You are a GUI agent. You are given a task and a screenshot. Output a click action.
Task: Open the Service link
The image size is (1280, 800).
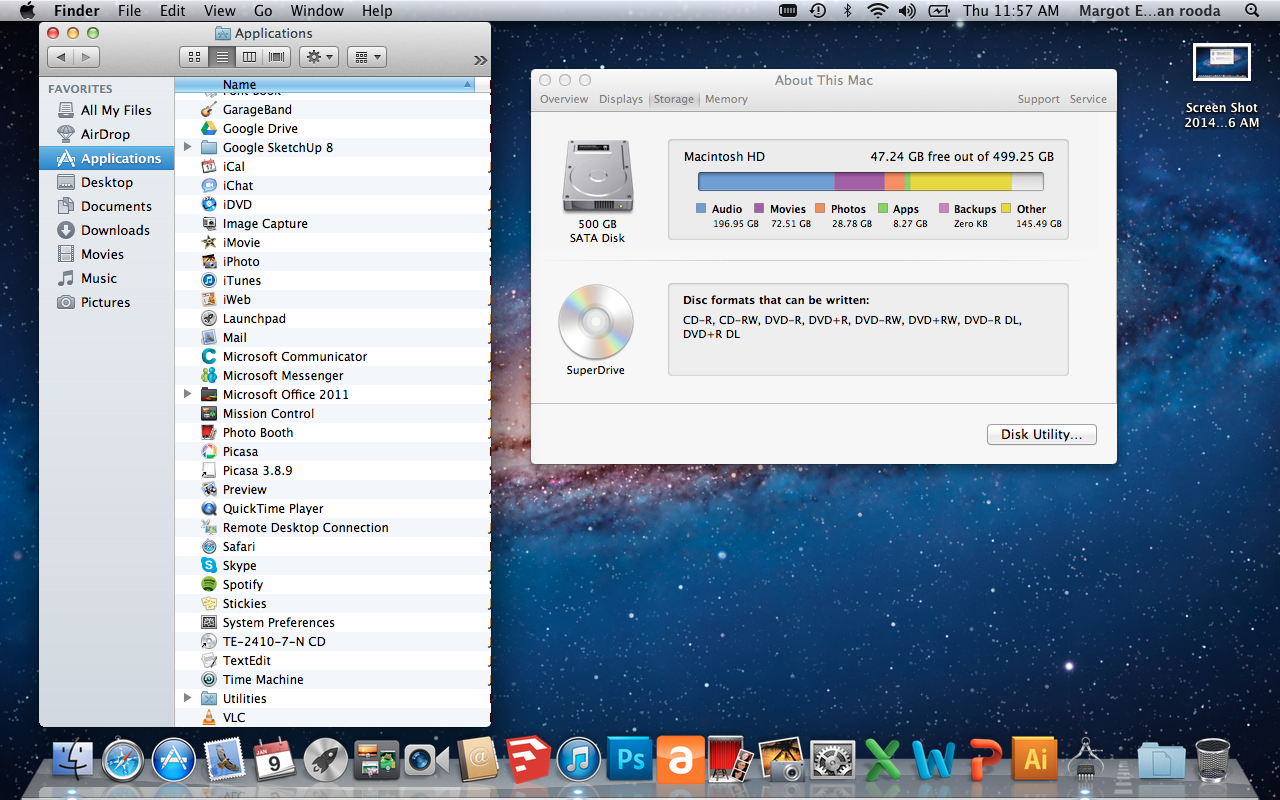[1088, 99]
